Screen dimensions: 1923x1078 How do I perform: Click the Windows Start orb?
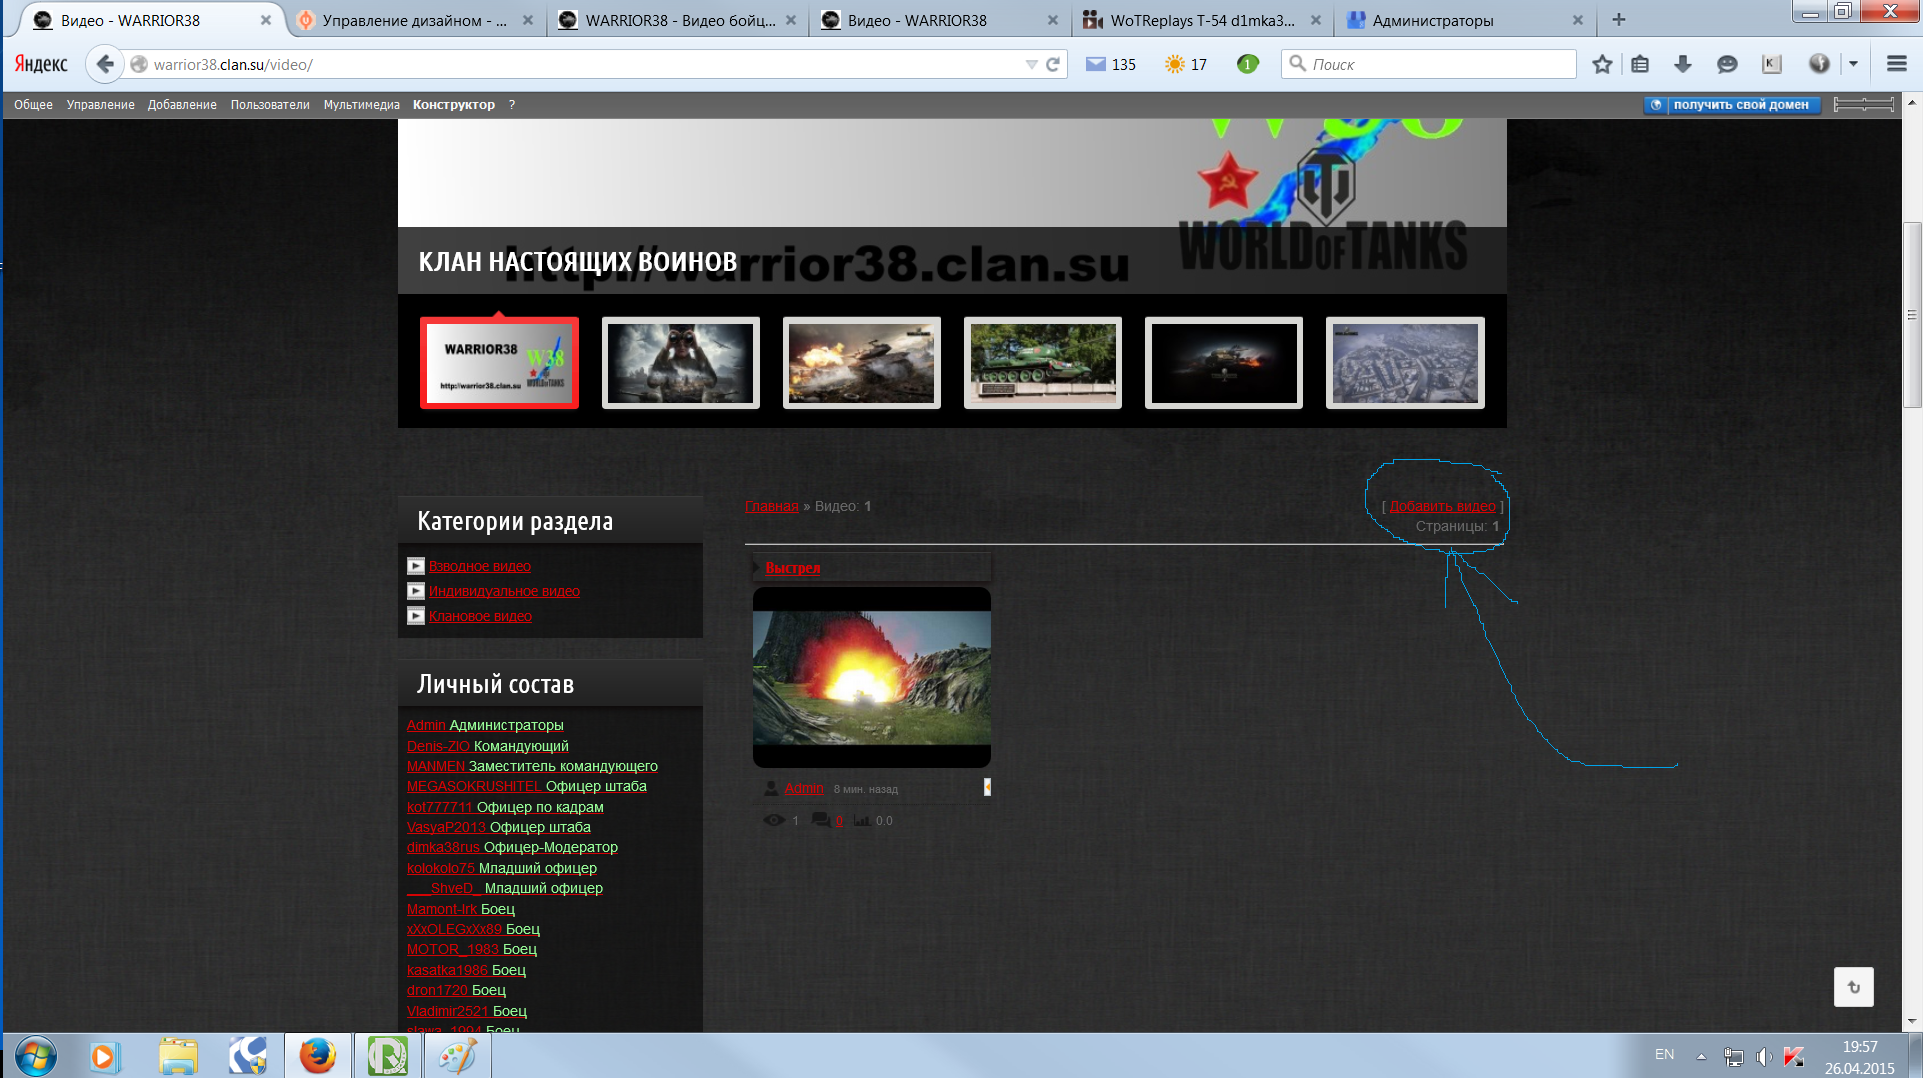click(35, 1056)
